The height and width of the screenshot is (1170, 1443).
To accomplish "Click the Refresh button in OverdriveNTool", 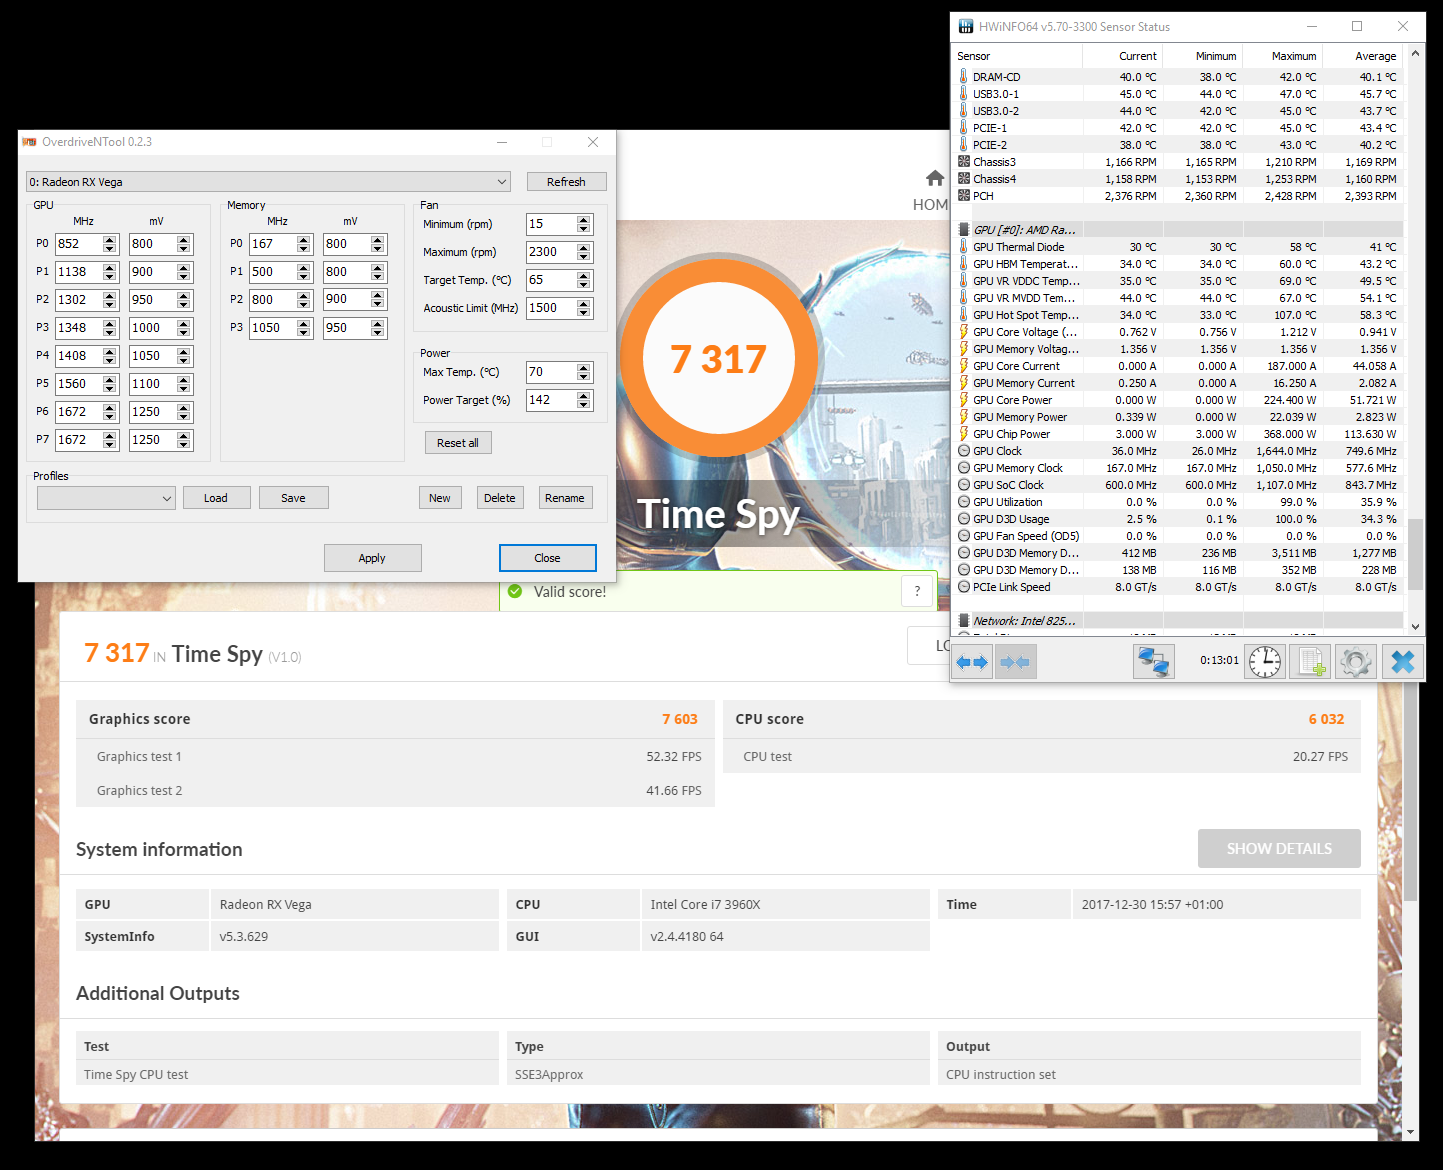I will (x=566, y=182).
